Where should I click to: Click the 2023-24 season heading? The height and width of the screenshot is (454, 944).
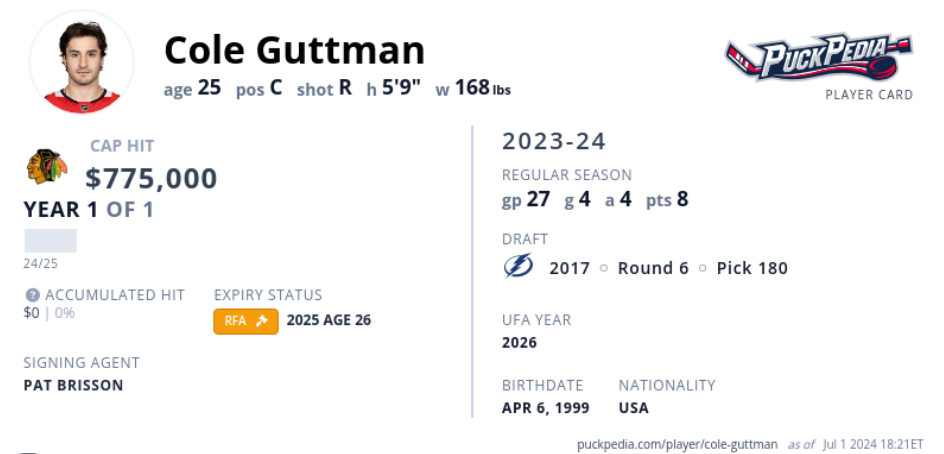[554, 141]
